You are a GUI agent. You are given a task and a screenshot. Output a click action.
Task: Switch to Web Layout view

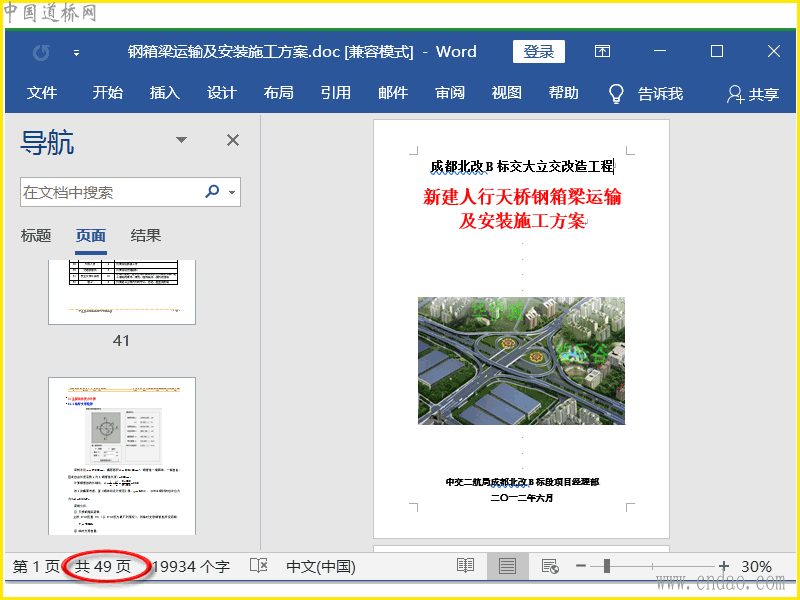tap(549, 566)
